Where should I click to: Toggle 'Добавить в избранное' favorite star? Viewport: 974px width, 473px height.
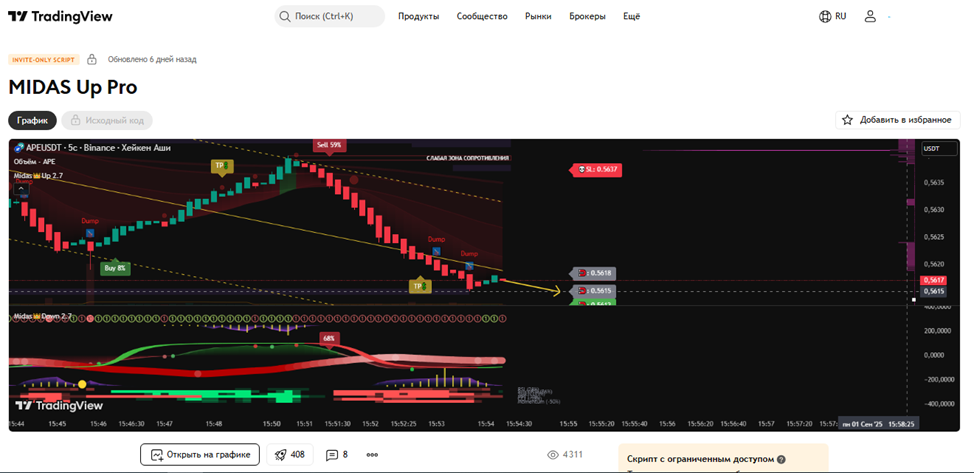[847, 120]
